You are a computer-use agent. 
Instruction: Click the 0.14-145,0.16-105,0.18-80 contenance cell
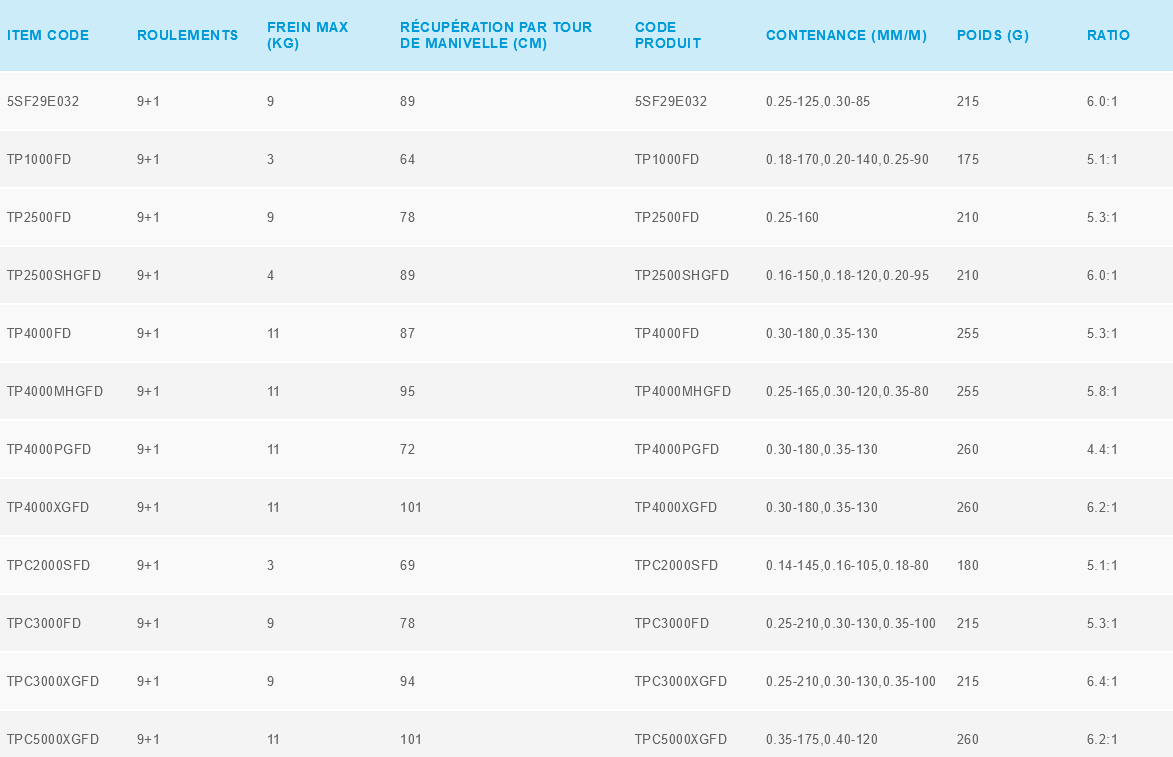pyautogui.click(x=847, y=566)
